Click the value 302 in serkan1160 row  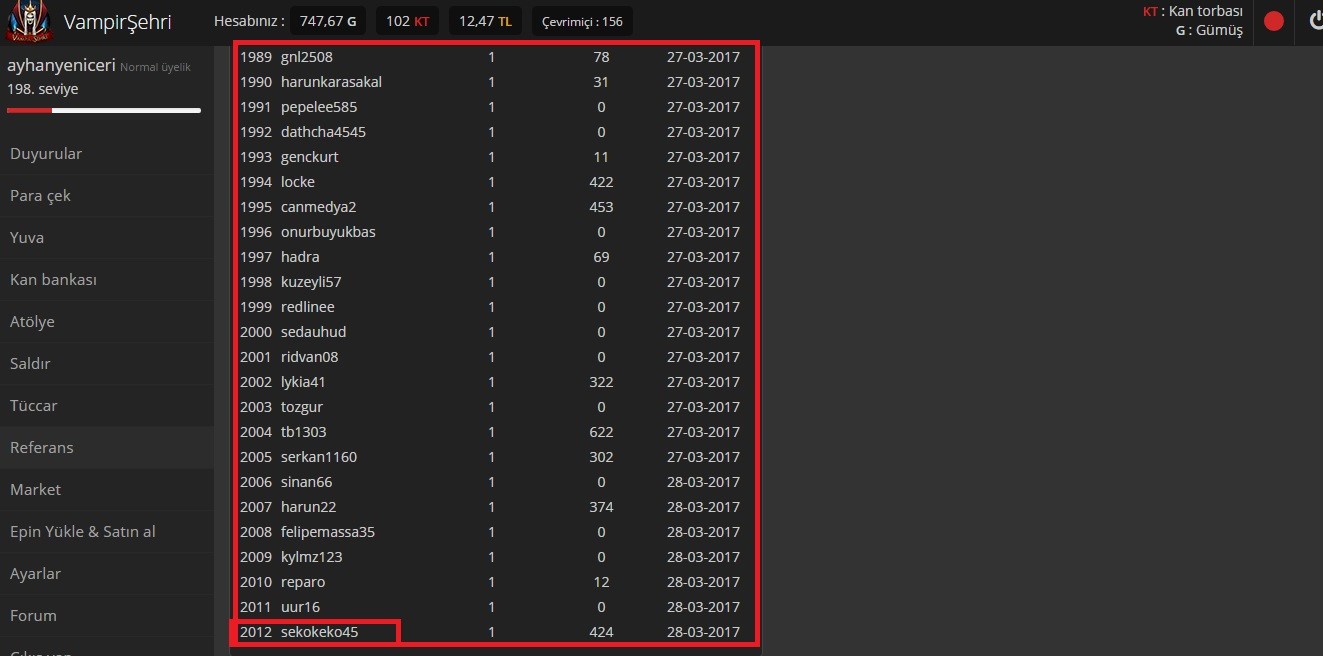(x=601, y=457)
